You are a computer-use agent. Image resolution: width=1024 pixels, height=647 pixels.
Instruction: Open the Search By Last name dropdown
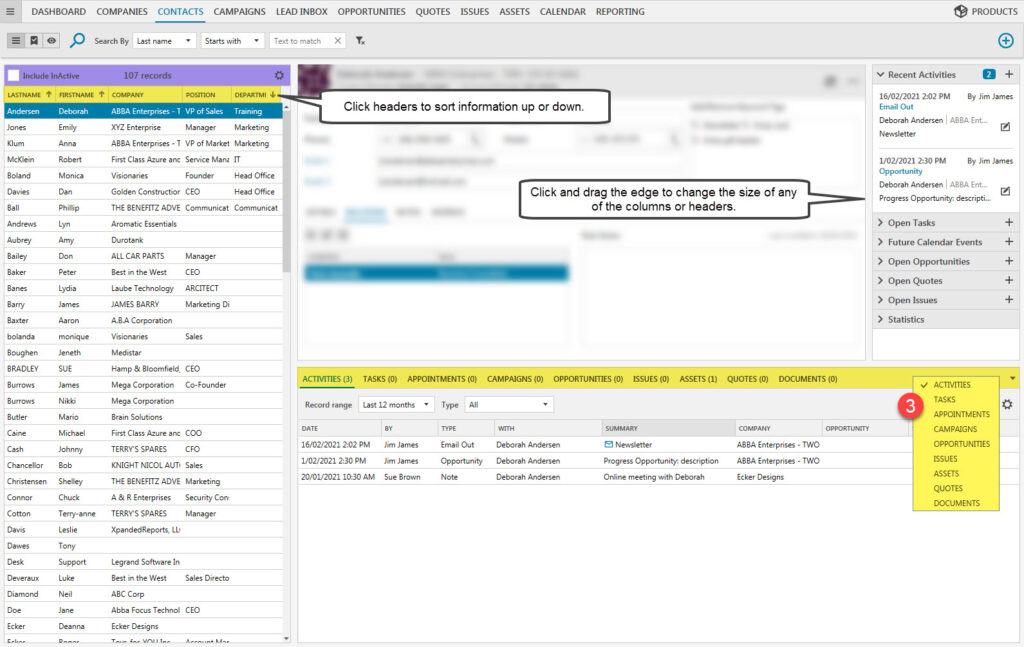(166, 41)
